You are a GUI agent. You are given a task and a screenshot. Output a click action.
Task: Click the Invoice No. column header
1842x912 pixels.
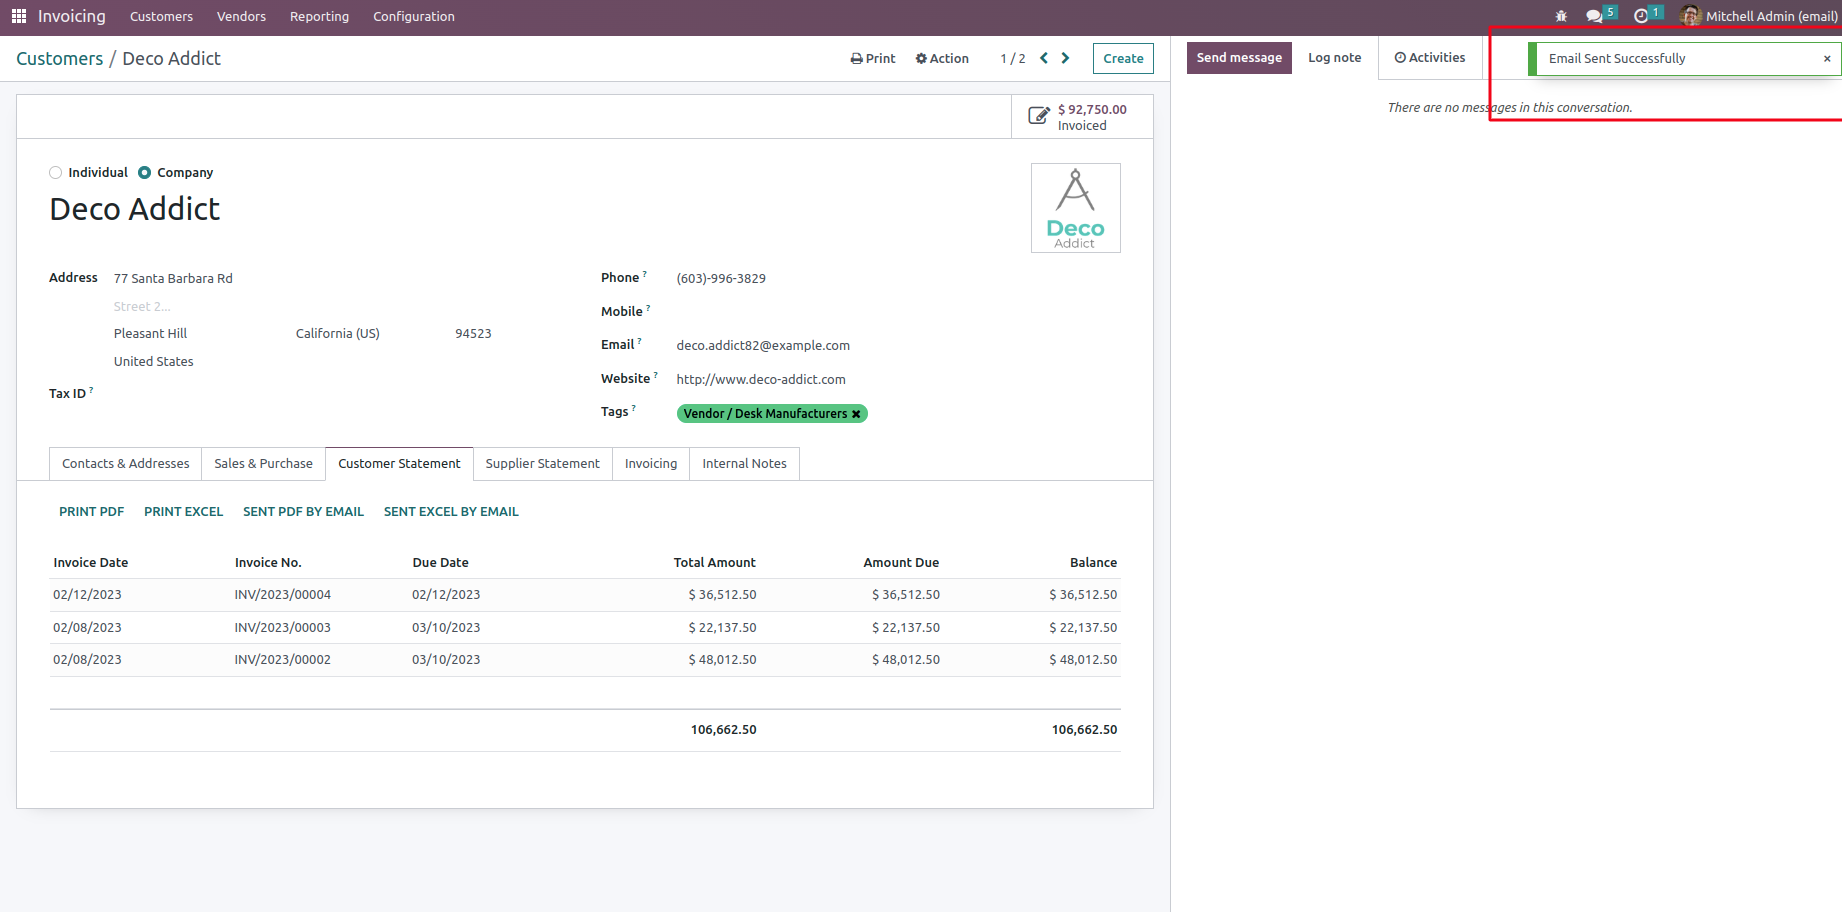(268, 563)
